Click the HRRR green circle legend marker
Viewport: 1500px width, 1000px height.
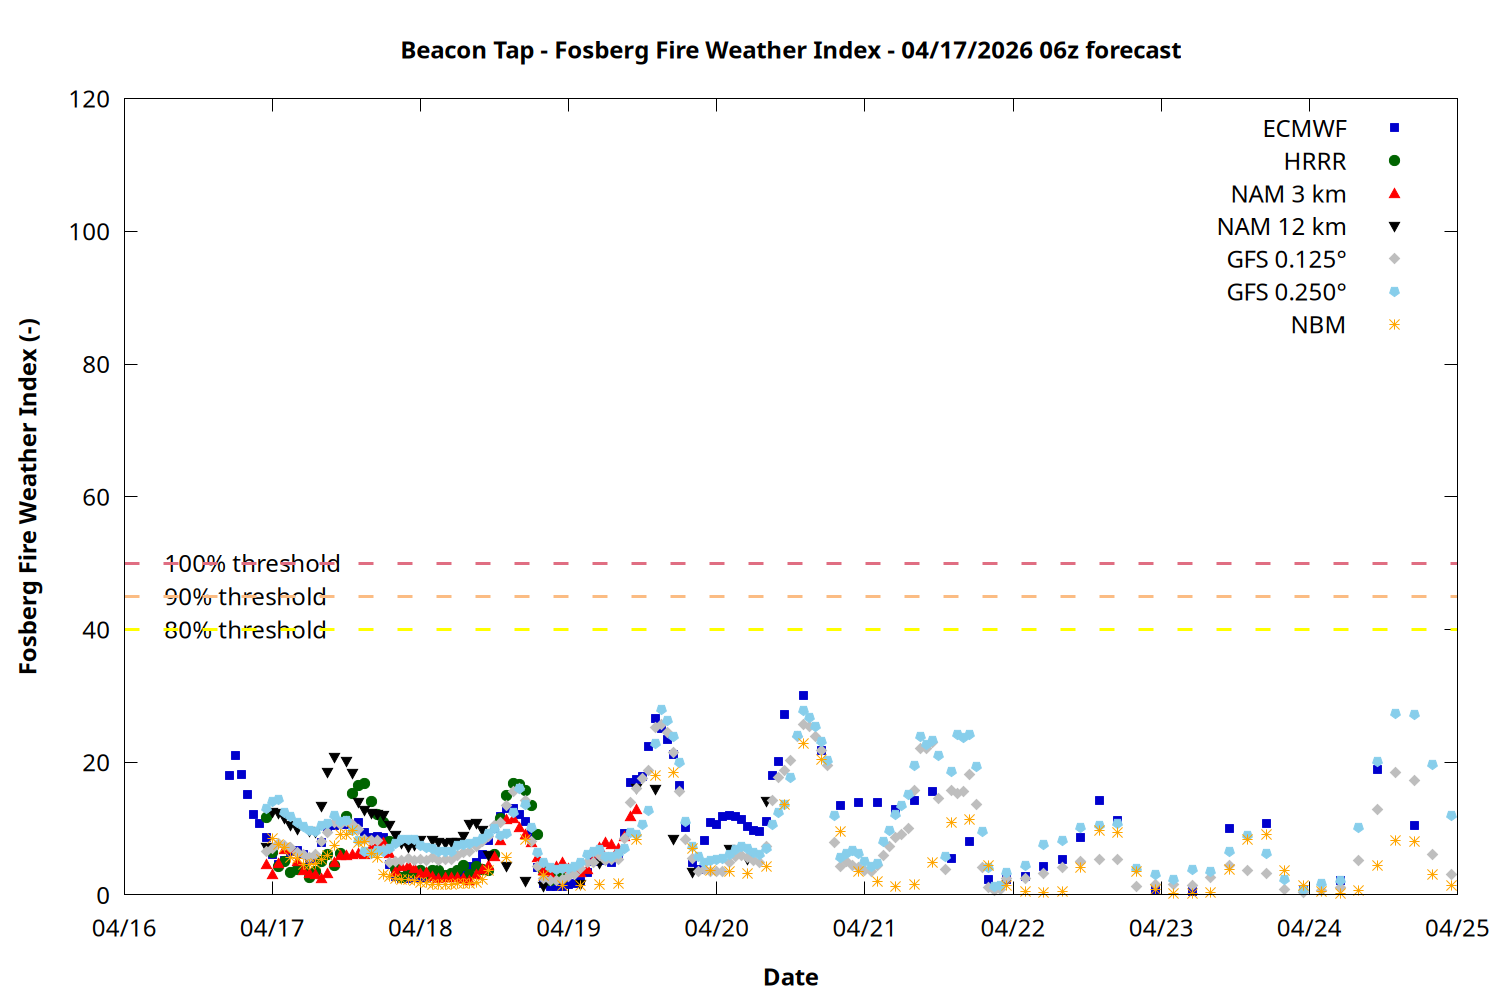point(1394,161)
